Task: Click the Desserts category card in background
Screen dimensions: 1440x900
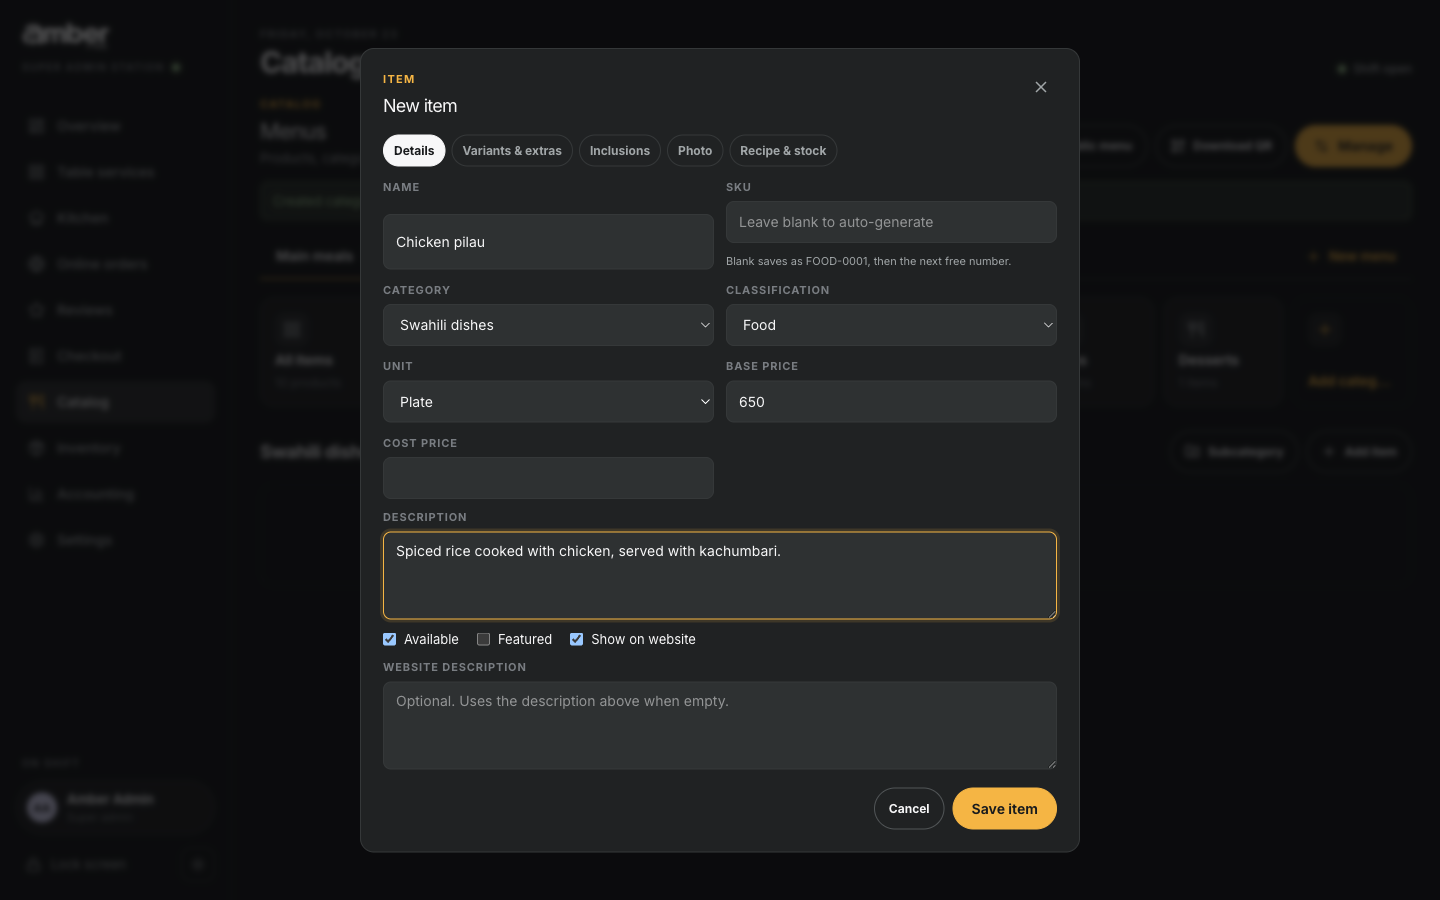Action: pos(1224,353)
